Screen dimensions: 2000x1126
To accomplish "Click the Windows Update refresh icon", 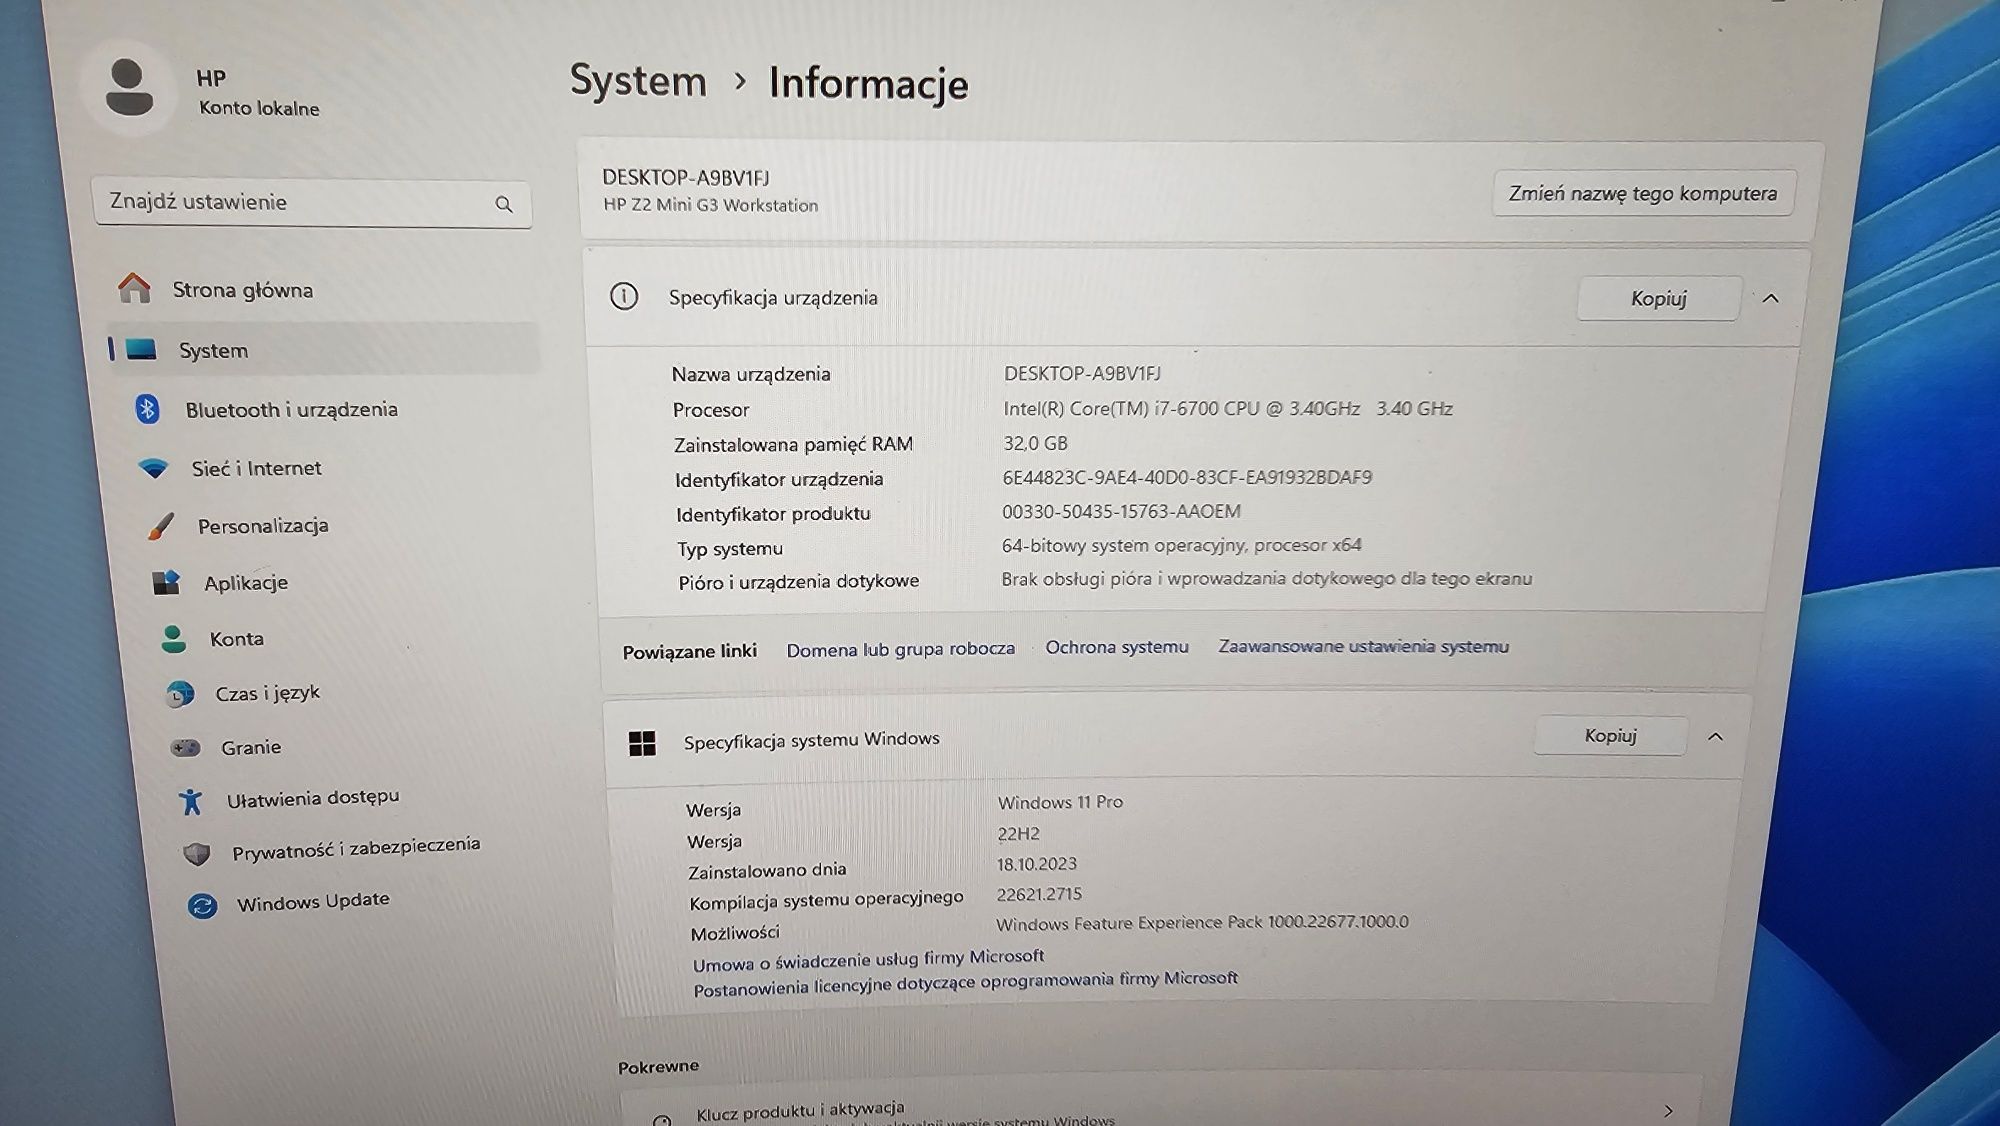I will point(203,906).
